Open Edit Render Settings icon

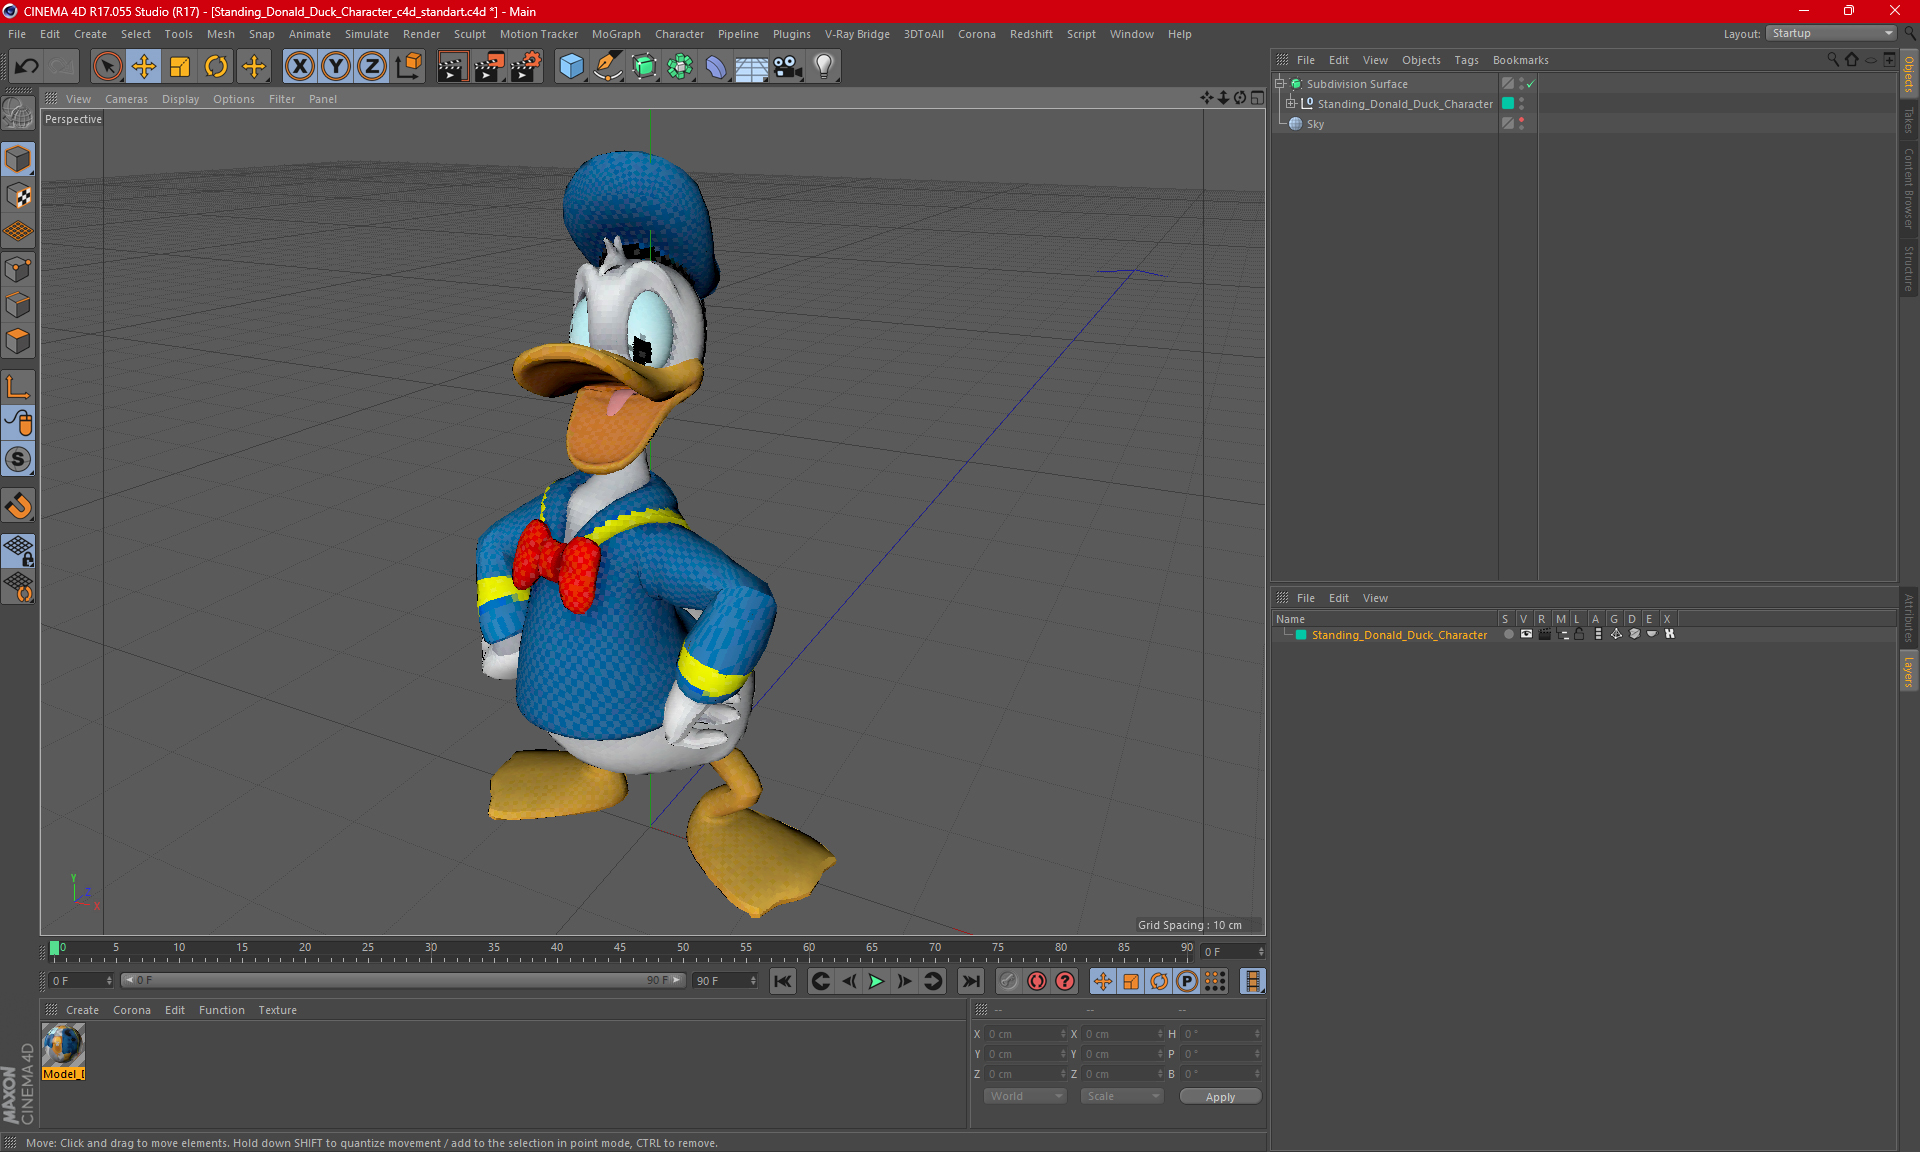(526, 67)
